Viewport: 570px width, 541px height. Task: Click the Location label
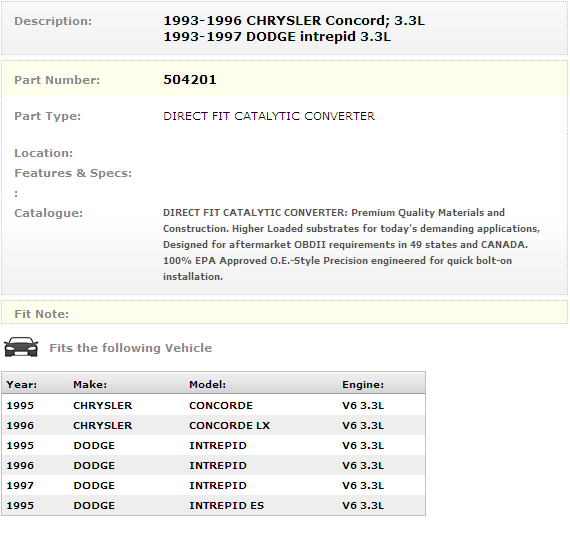coord(44,153)
